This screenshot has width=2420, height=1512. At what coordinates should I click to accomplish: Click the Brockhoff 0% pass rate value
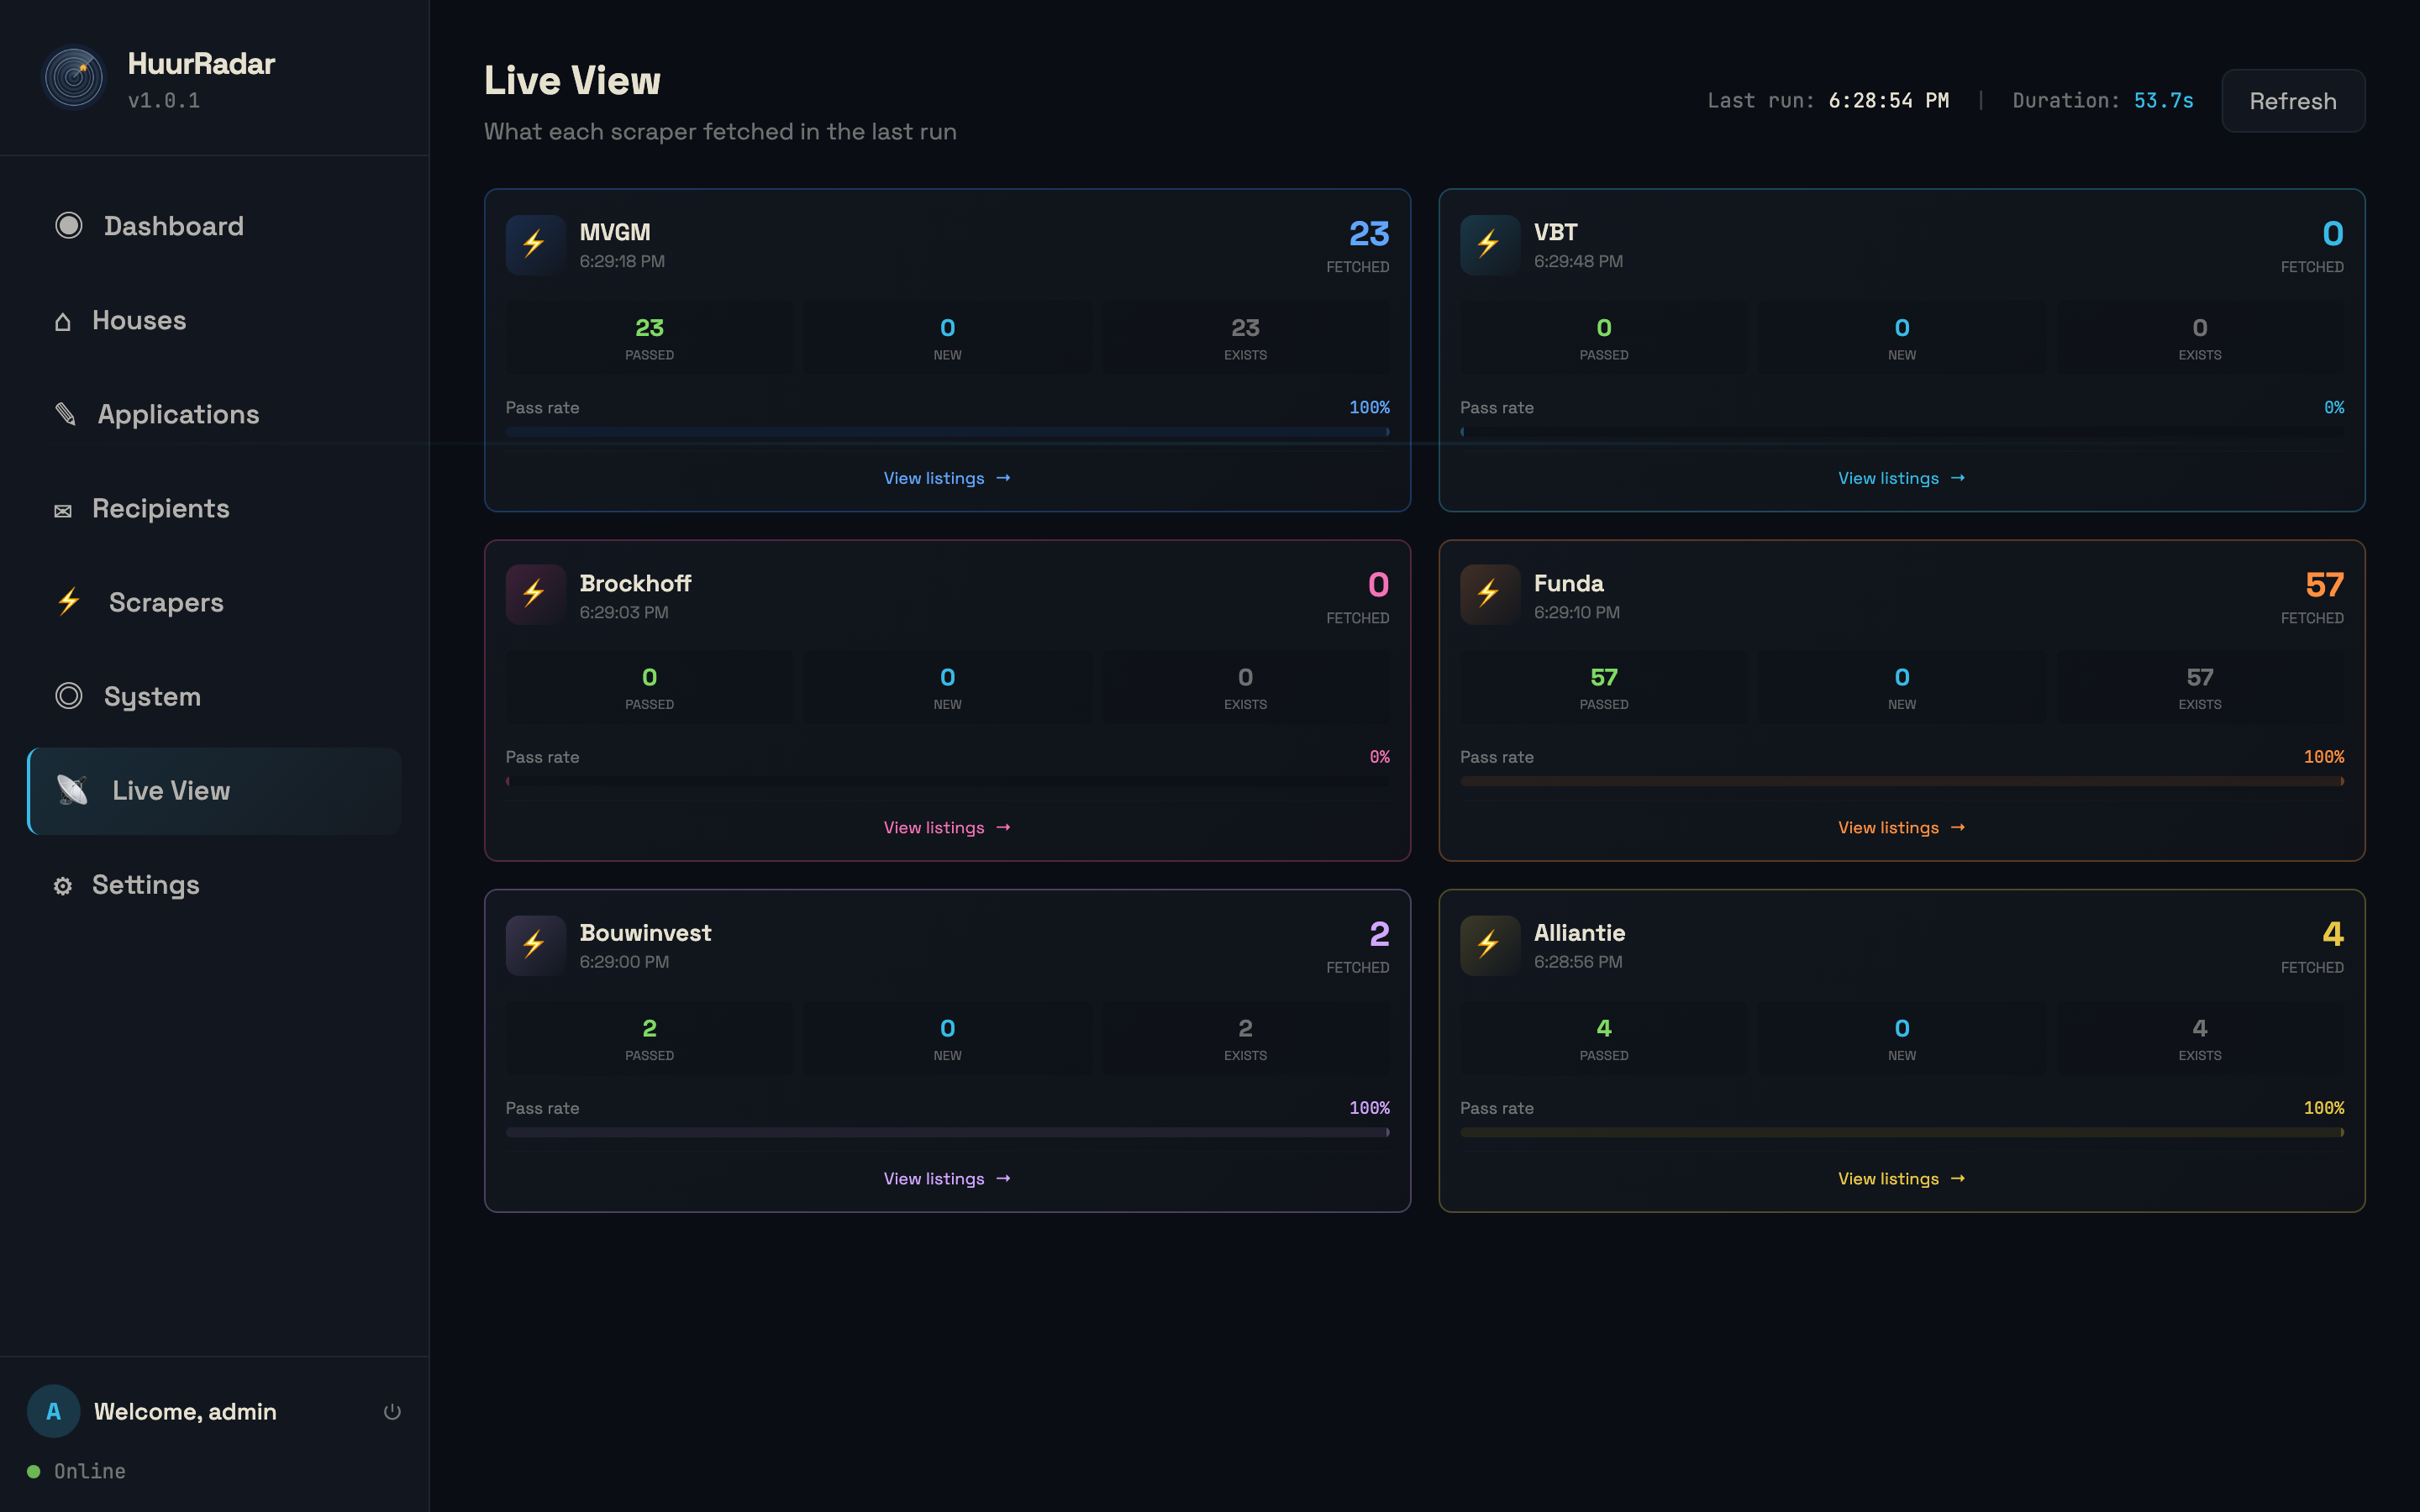pos(1379,757)
